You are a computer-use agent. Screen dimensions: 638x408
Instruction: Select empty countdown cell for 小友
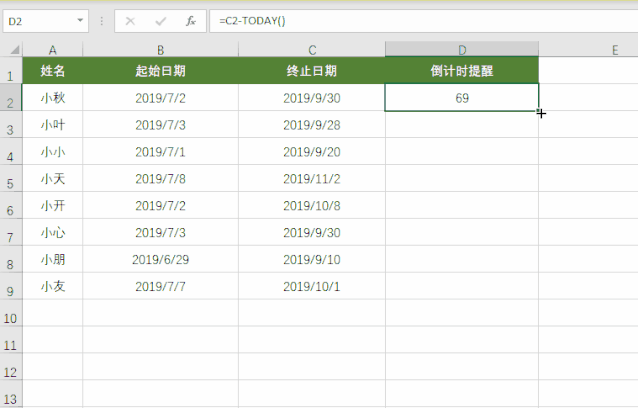click(x=462, y=286)
